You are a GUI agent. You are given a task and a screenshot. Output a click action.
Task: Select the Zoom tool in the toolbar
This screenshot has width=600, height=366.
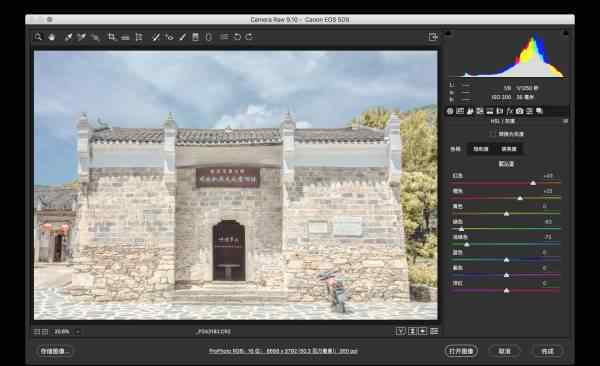[38, 37]
